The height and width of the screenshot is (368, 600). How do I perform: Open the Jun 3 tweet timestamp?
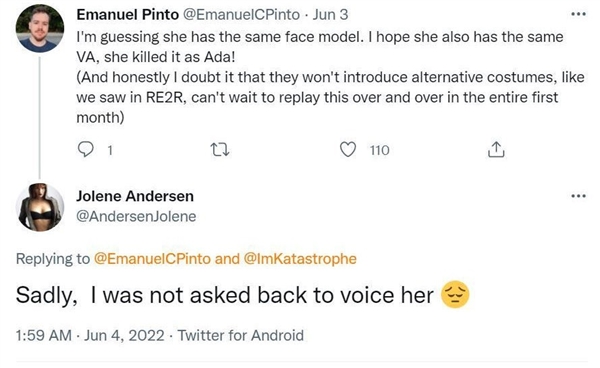click(x=330, y=15)
